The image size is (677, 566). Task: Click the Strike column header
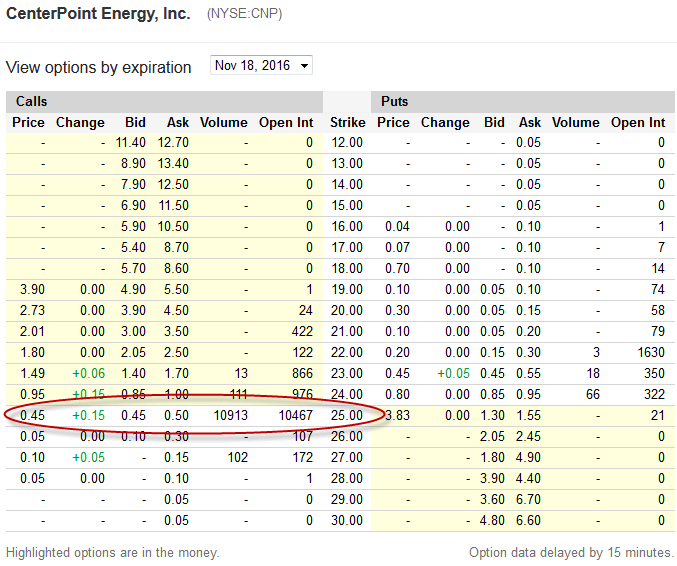point(348,123)
